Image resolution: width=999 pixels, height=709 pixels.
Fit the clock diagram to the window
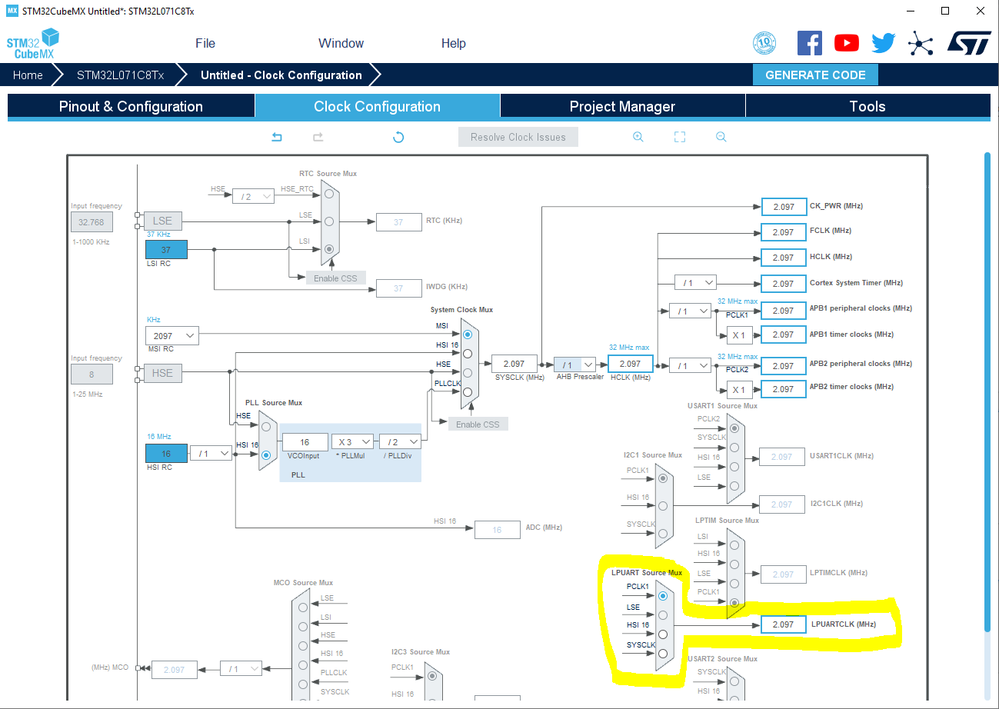680,137
